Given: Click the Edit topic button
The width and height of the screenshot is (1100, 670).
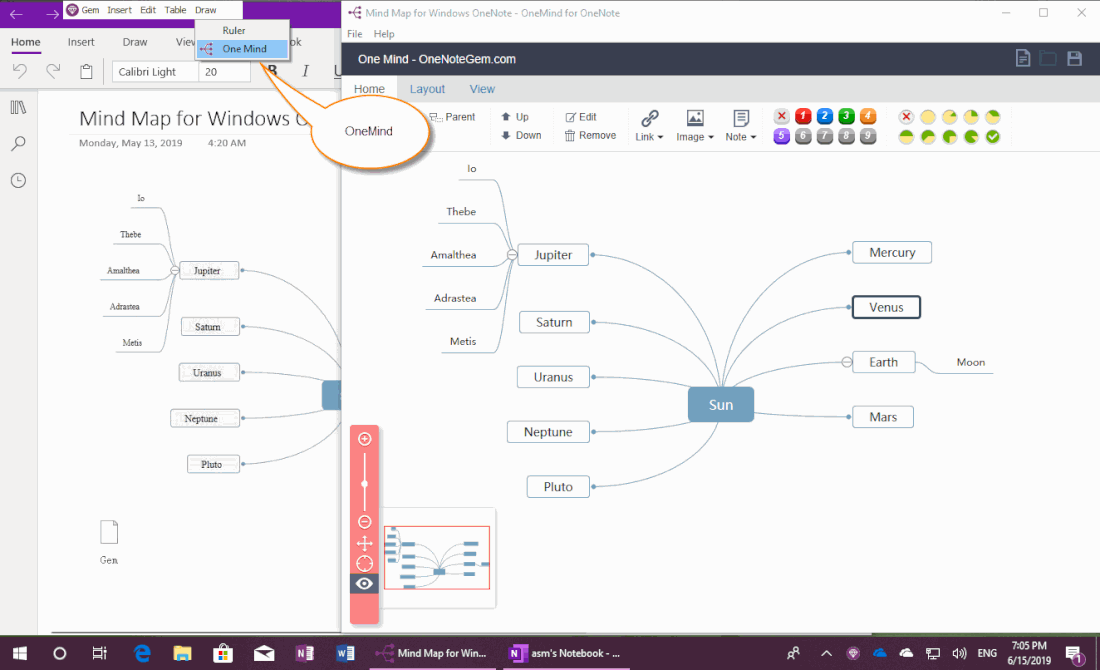Looking at the screenshot, I should coord(581,116).
